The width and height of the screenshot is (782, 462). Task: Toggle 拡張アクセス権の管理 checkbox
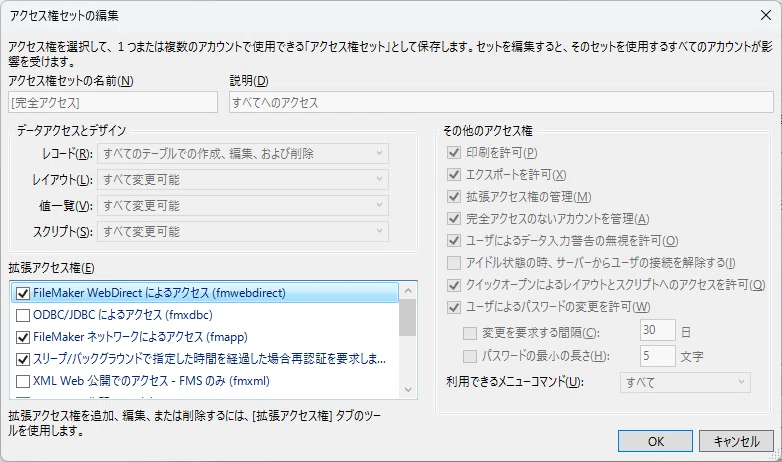tap(454, 197)
